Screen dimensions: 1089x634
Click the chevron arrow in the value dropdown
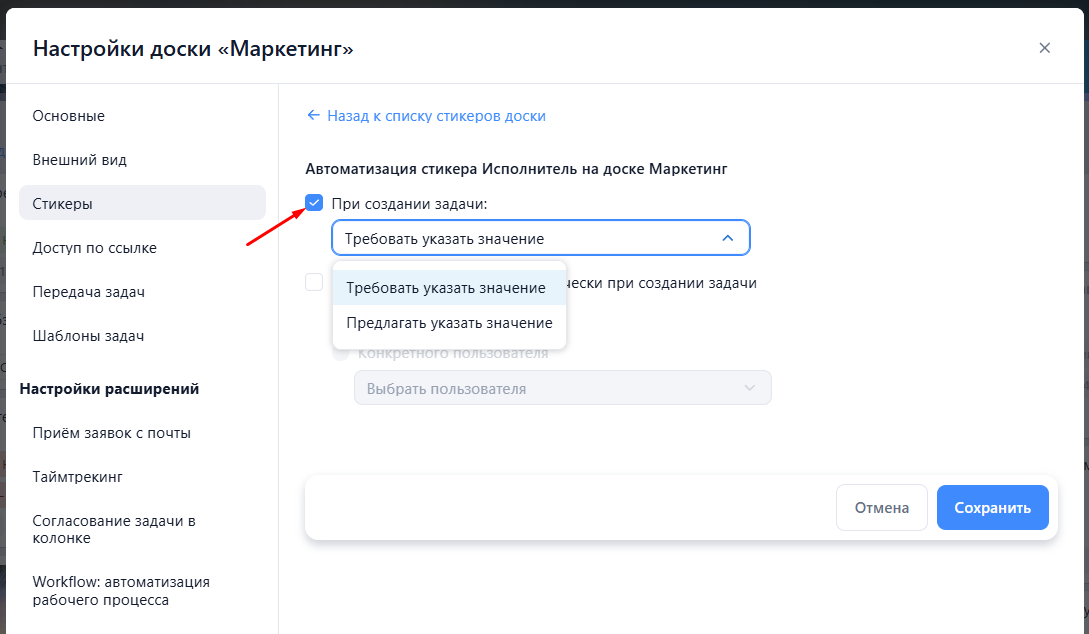[x=727, y=238]
